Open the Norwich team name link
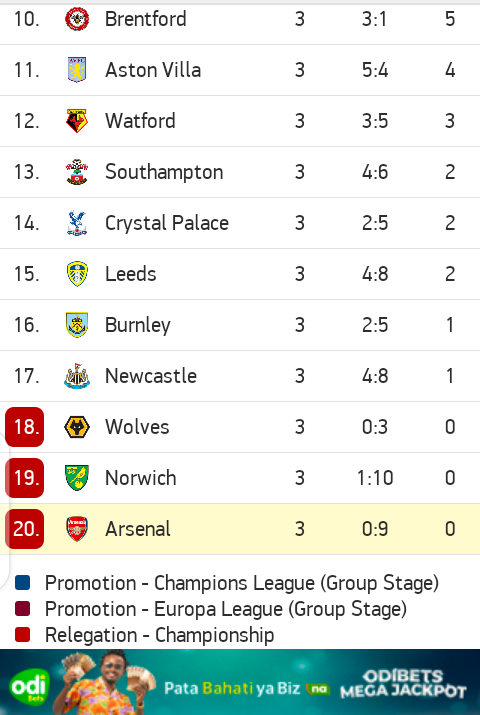 tap(140, 478)
